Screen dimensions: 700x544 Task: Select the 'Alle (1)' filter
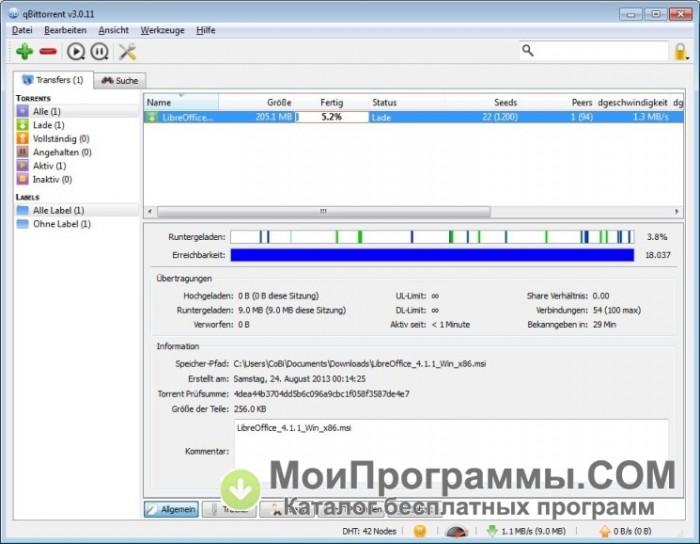(46, 111)
